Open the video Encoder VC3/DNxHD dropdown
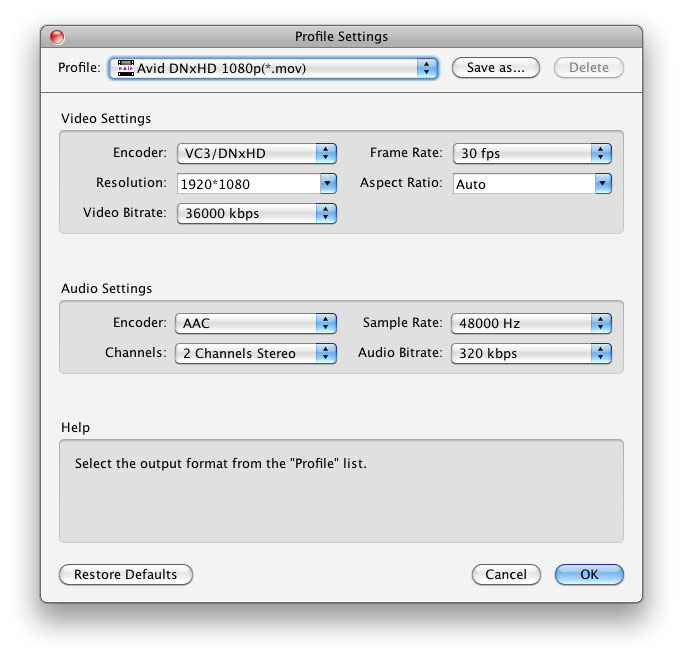683x658 pixels. click(256, 153)
